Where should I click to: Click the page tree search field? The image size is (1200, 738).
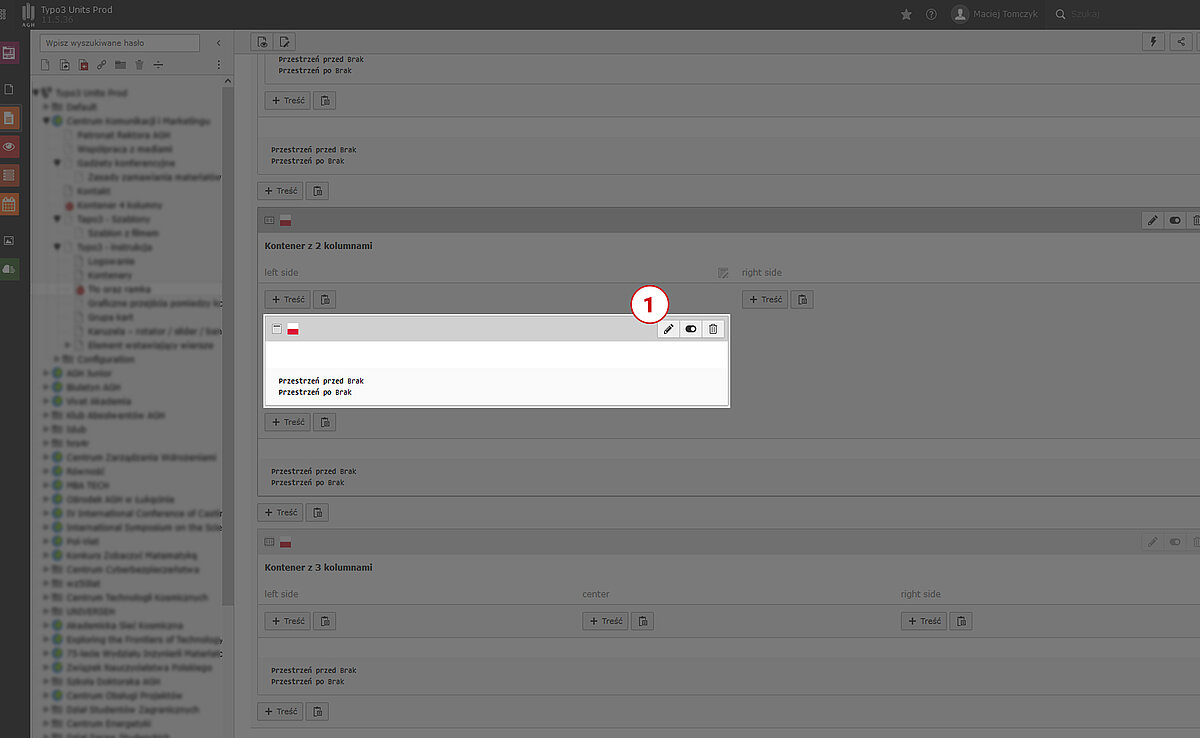[x=120, y=44]
